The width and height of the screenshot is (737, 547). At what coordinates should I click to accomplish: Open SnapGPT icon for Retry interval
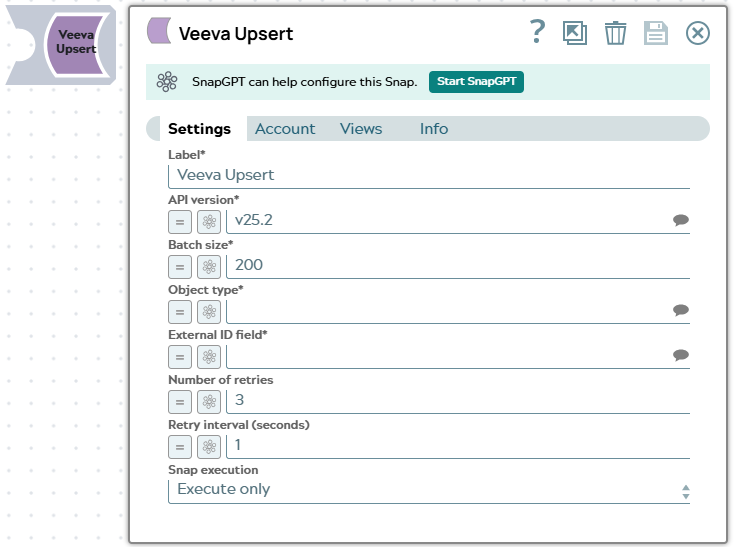tap(209, 447)
